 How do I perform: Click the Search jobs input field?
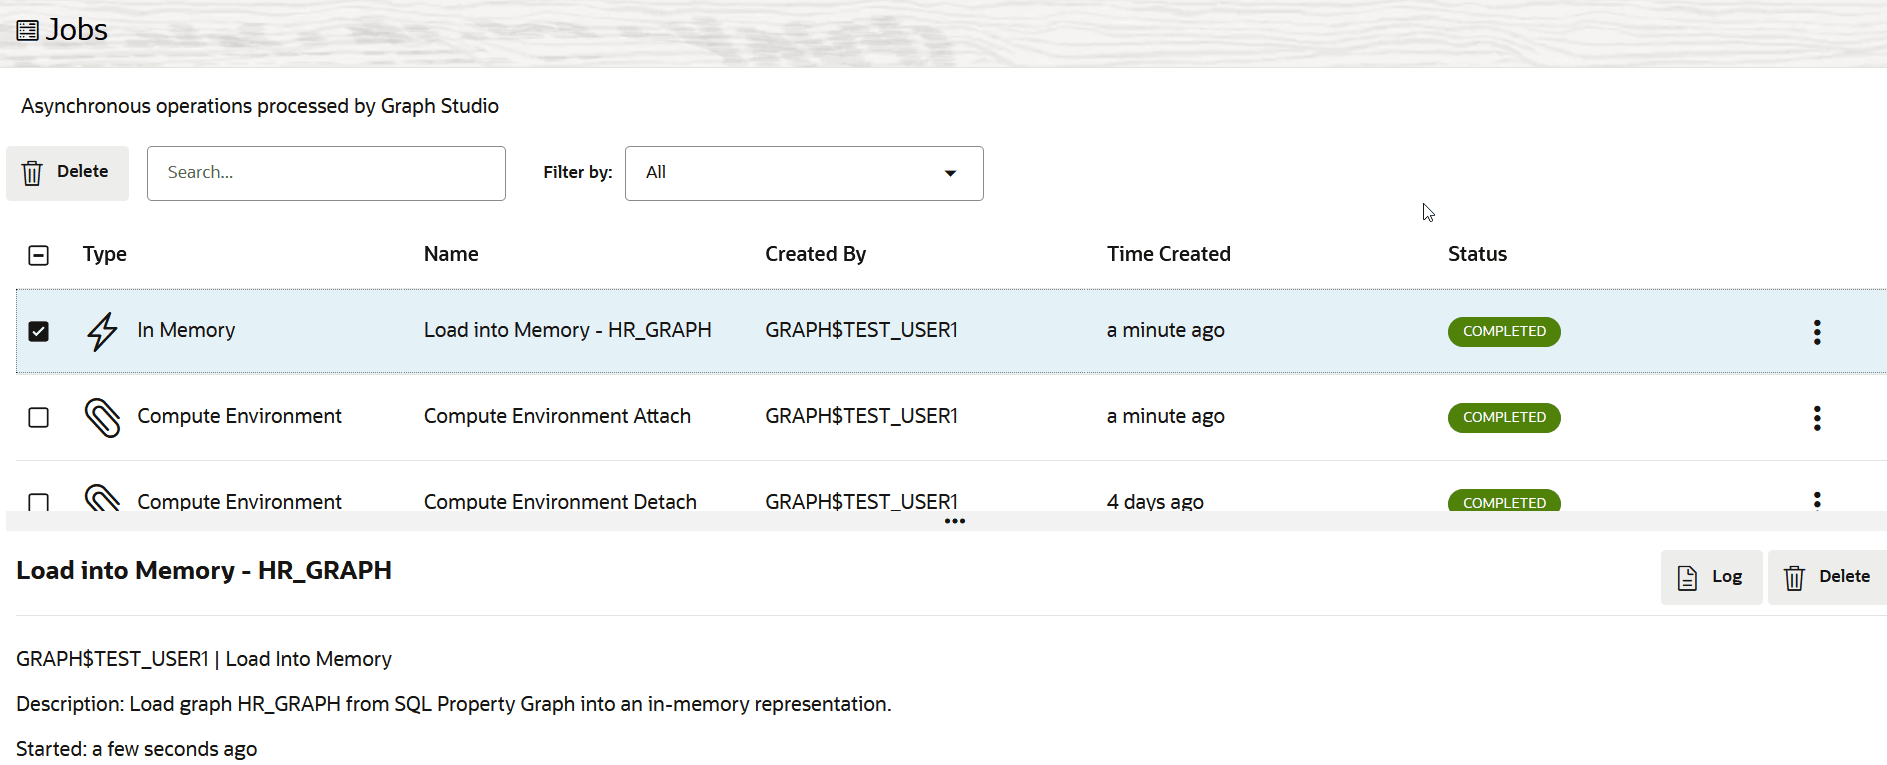coord(326,173)
